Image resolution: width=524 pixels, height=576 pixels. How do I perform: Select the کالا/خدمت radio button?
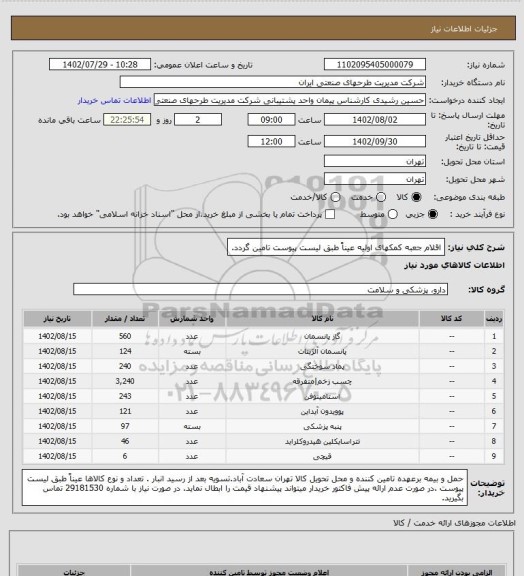(x=335, y=197)
